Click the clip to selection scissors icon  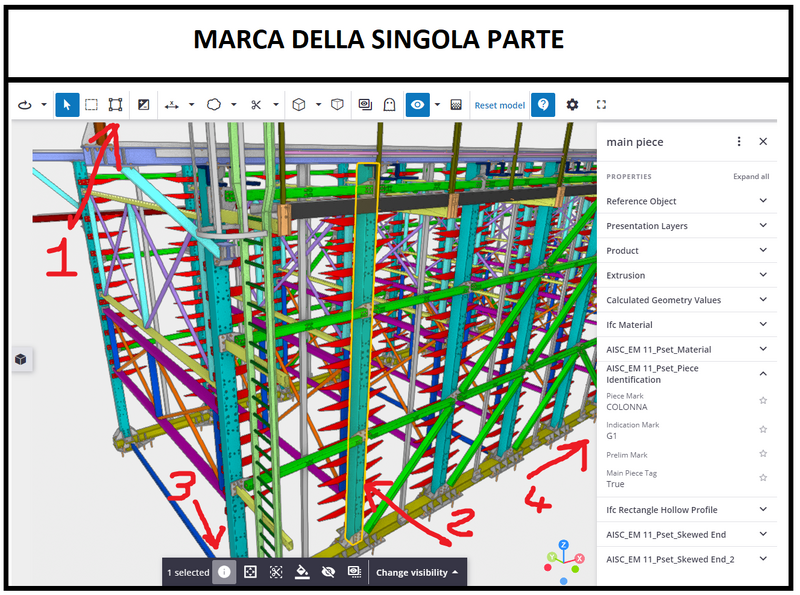point(276,572)
